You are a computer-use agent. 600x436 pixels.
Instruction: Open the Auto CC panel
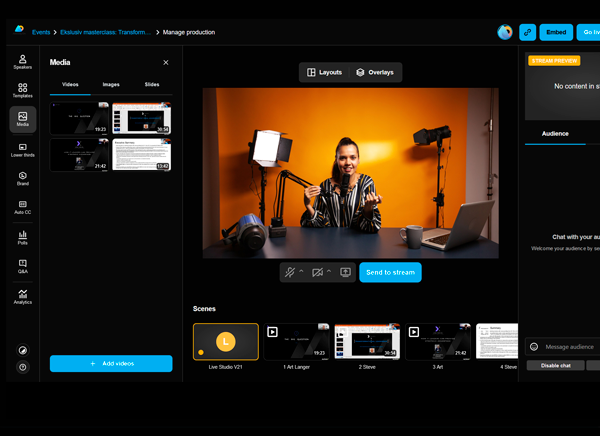tap(23, 207)
